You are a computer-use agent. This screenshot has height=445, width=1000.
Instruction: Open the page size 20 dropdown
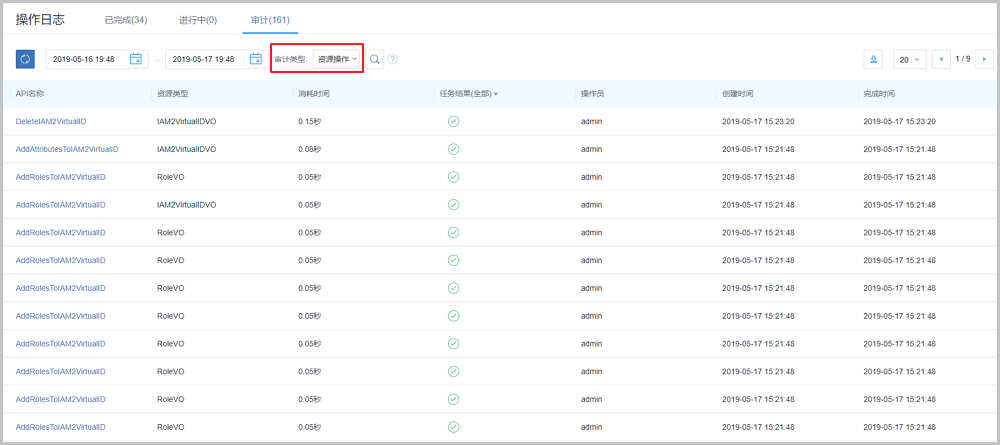coord(909,59)
